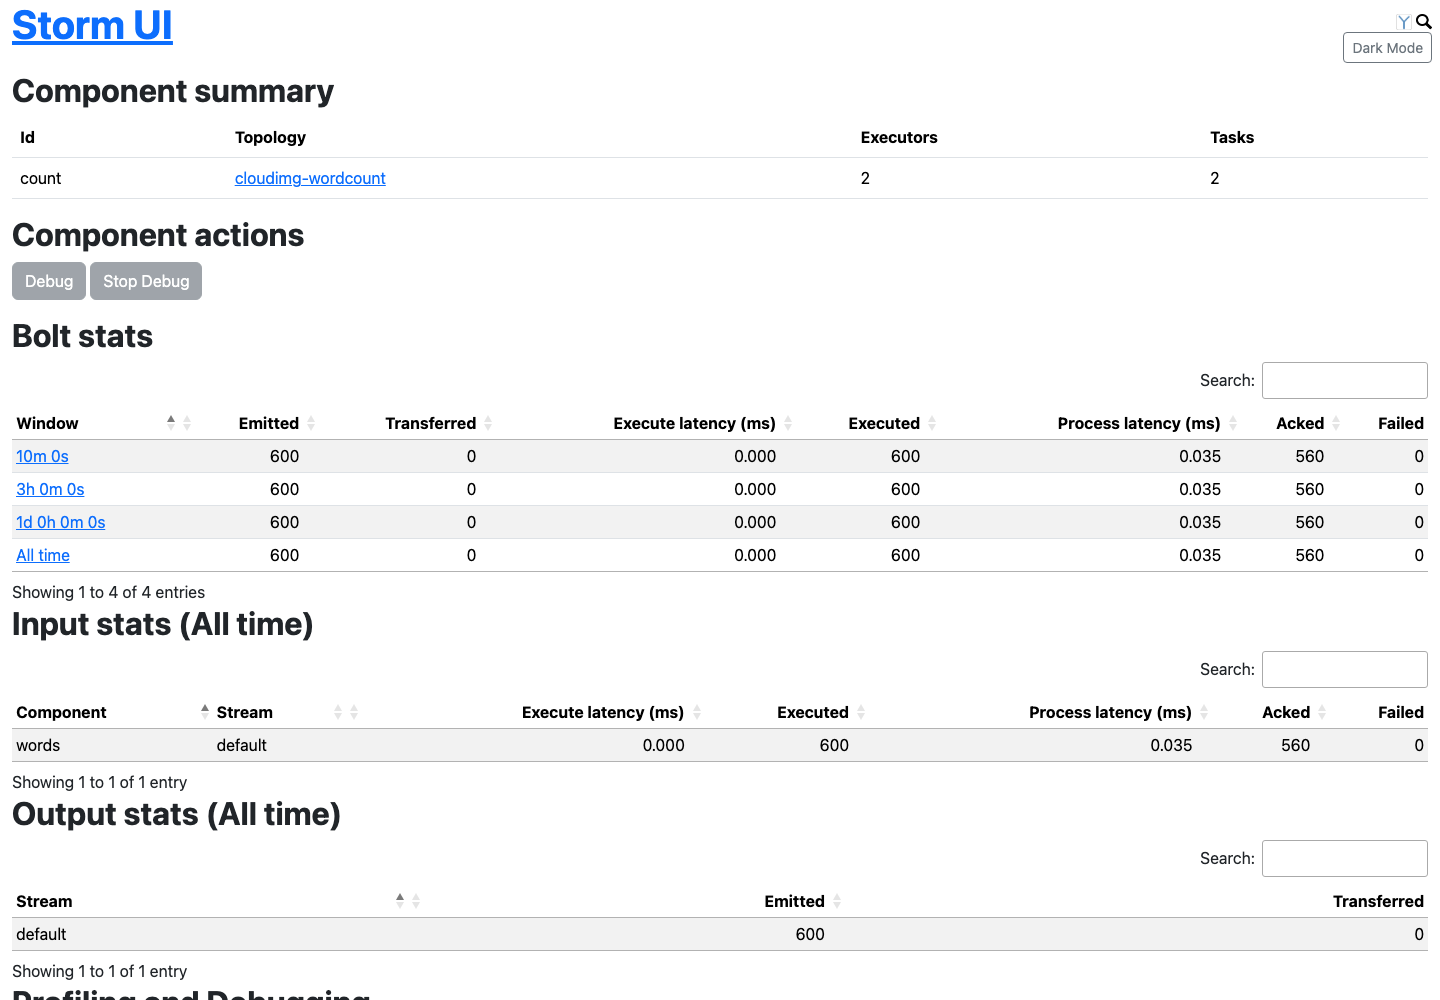The image size is (1440, 1000).
Task: Click the magnifier search icon
Action: (x=1424, y=21)
